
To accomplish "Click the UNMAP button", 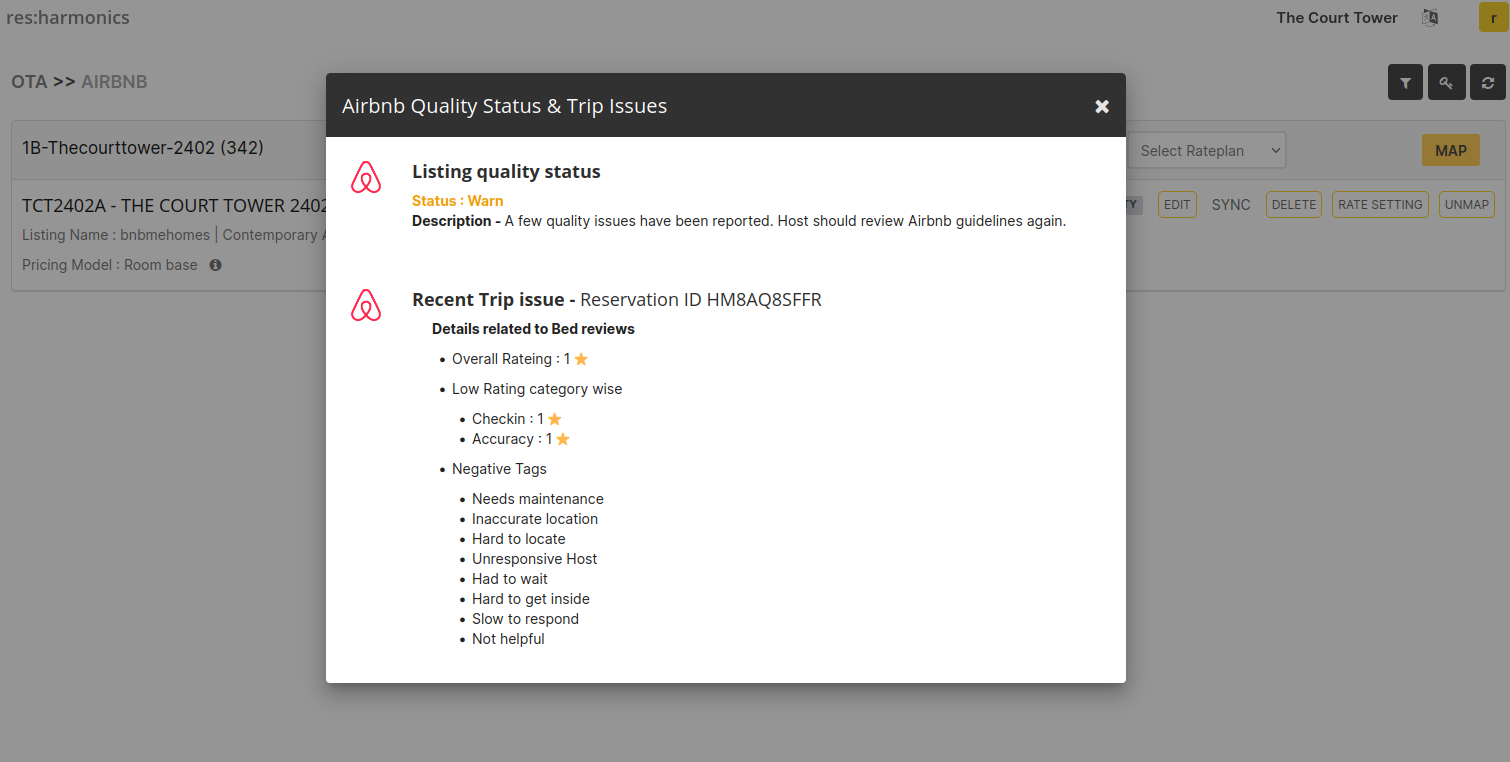I will (x=1467, y=205).
